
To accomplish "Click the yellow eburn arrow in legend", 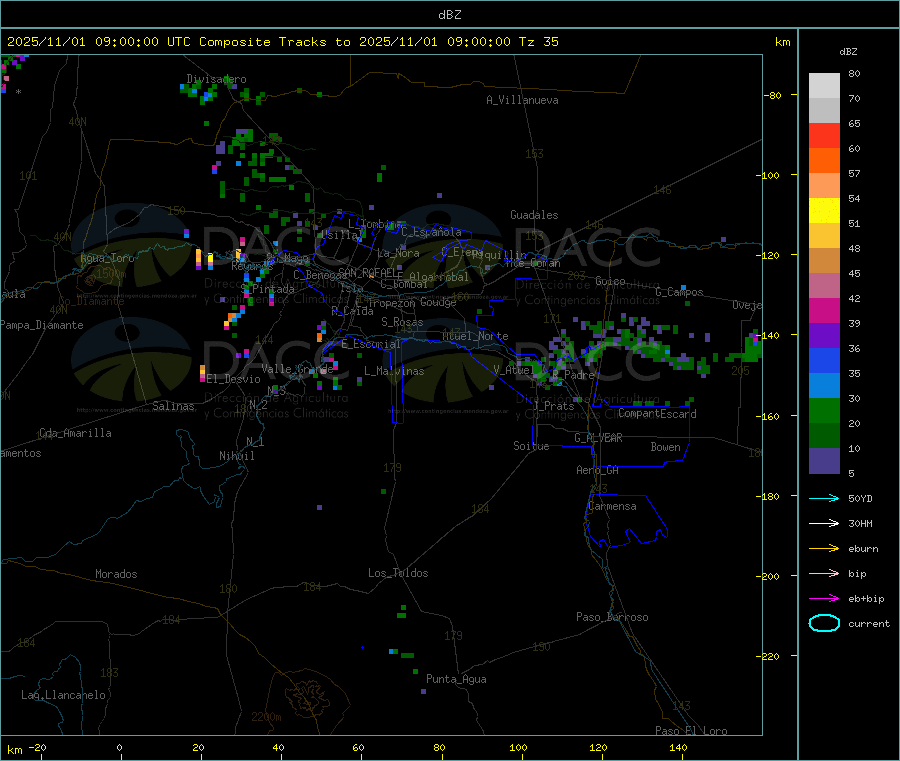I will (x=824, y=548).
